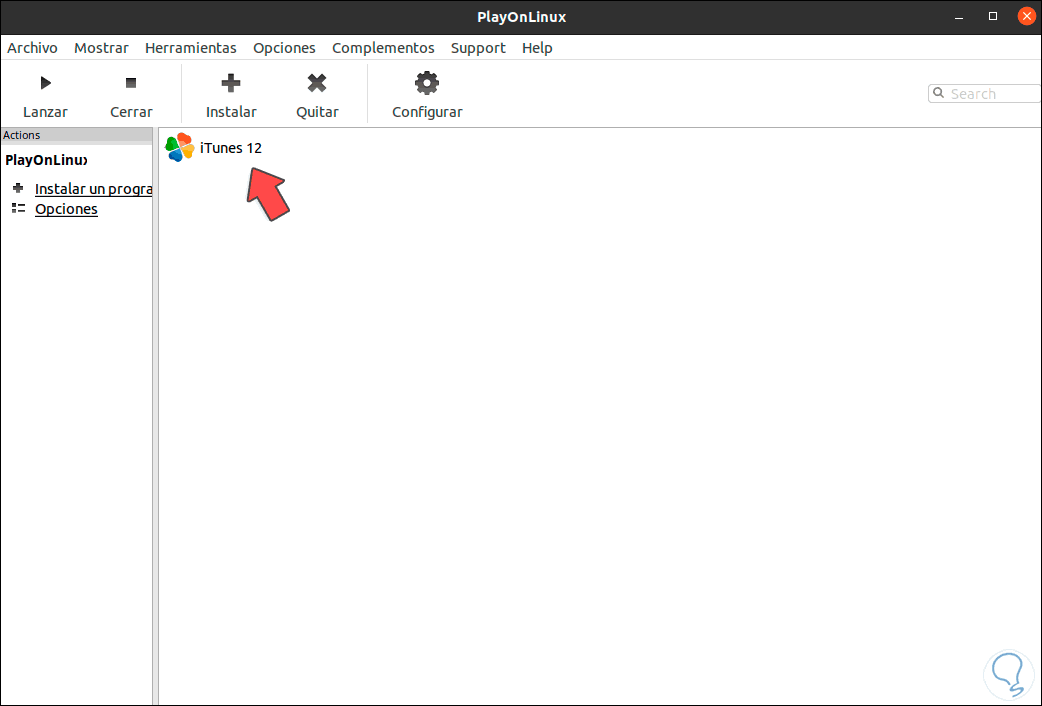
Task: Click the Actions panel header
Action: coord(77,135)
